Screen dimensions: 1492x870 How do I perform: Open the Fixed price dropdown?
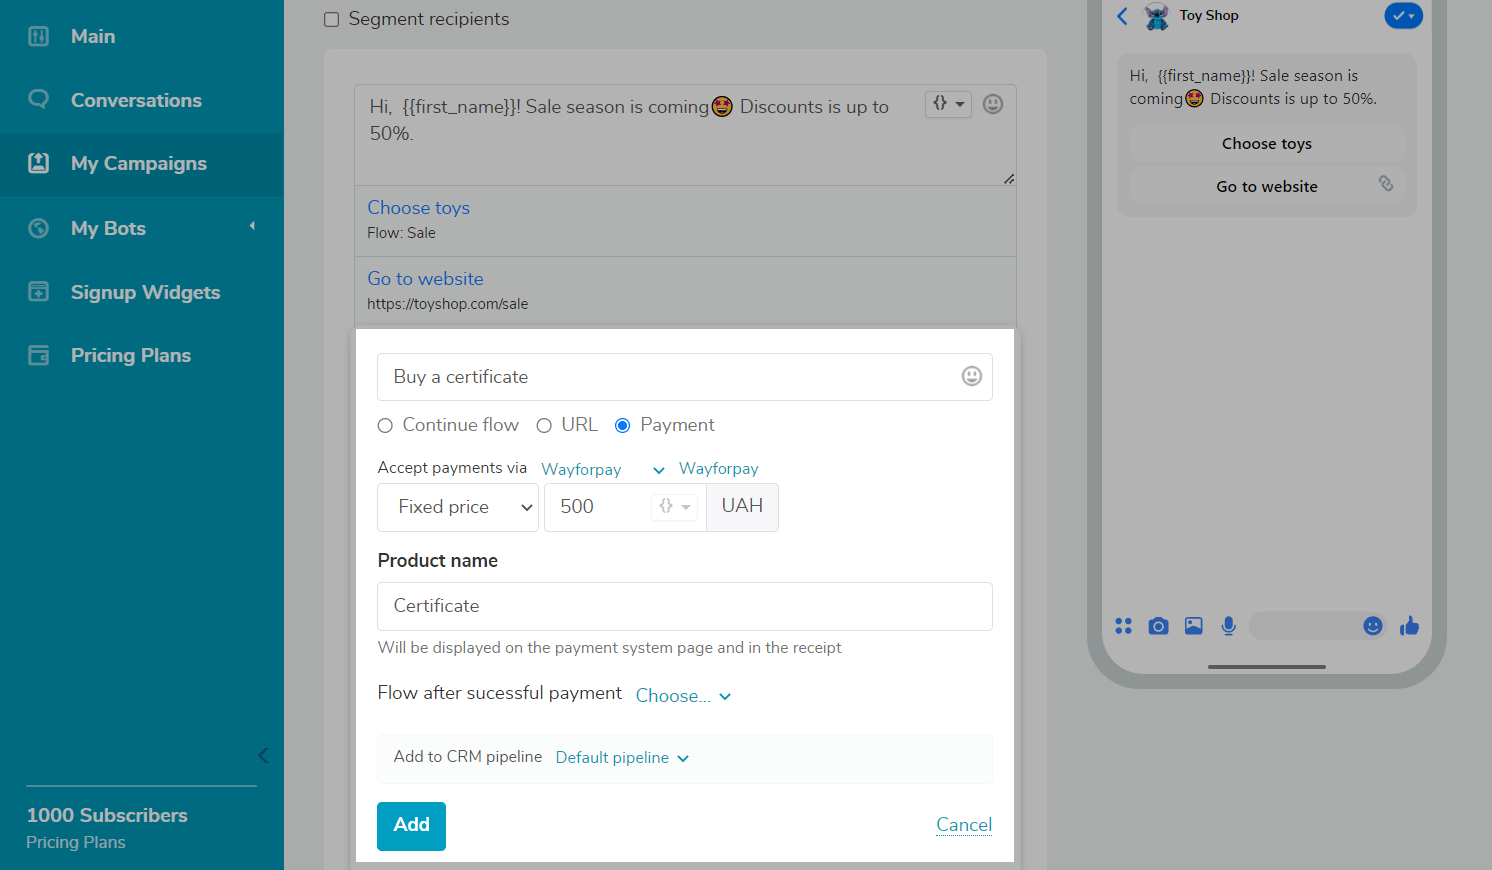tap(458, 507)
